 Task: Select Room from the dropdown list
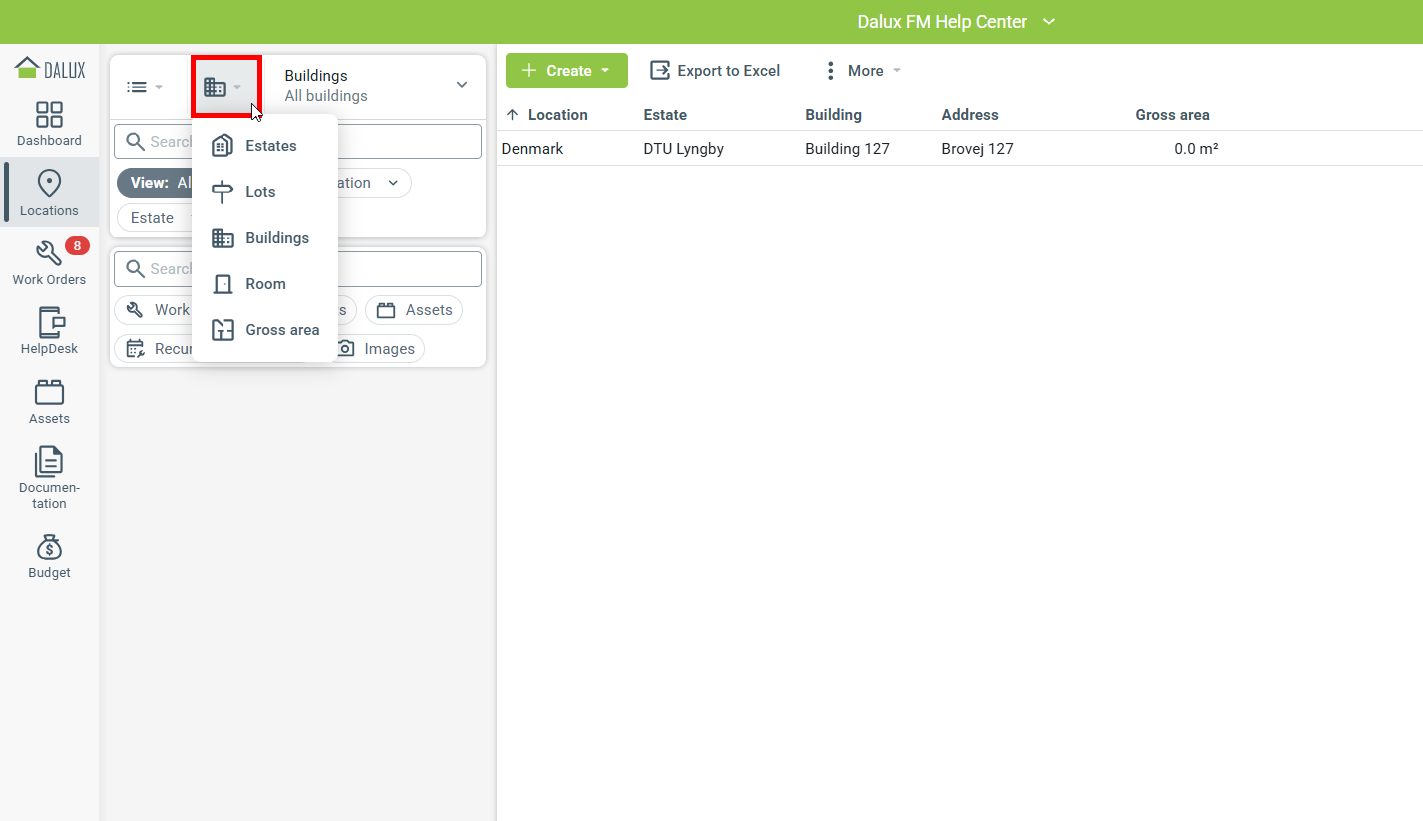265,284
